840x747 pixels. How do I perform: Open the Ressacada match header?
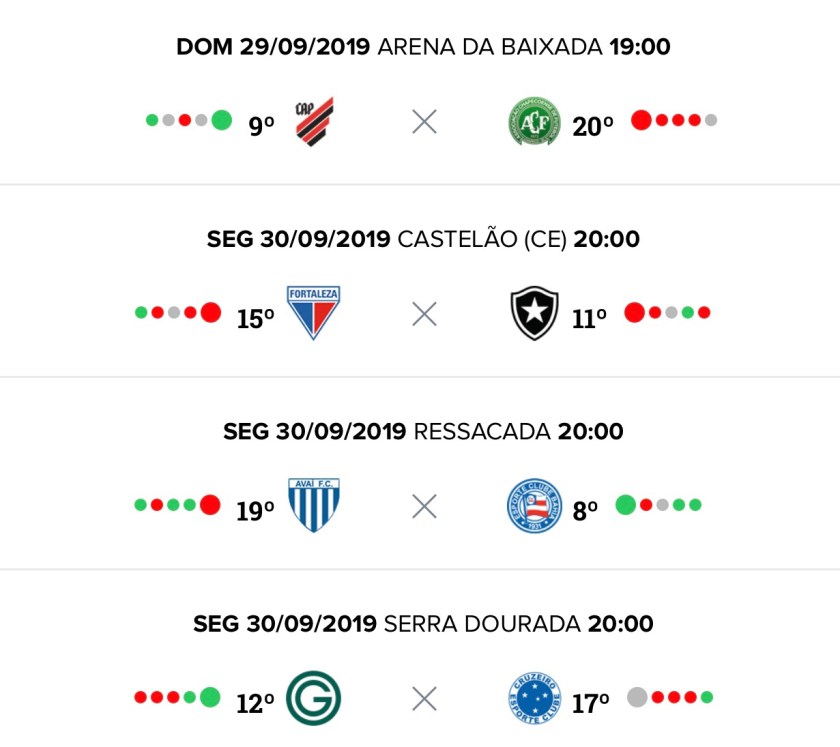click(x=423, y=432)
